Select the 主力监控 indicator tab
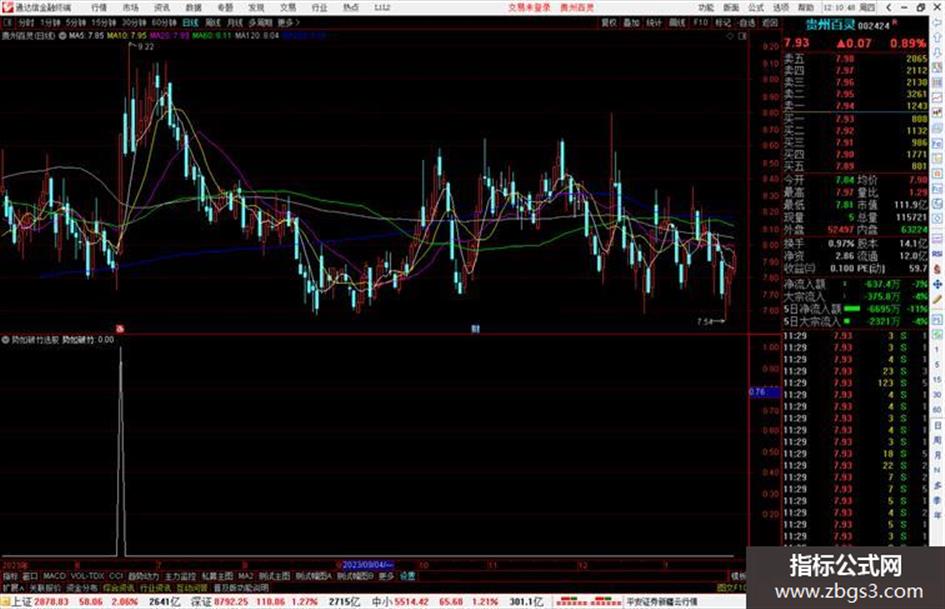Viewport: 945px width, 609px height. coord(180,576)
